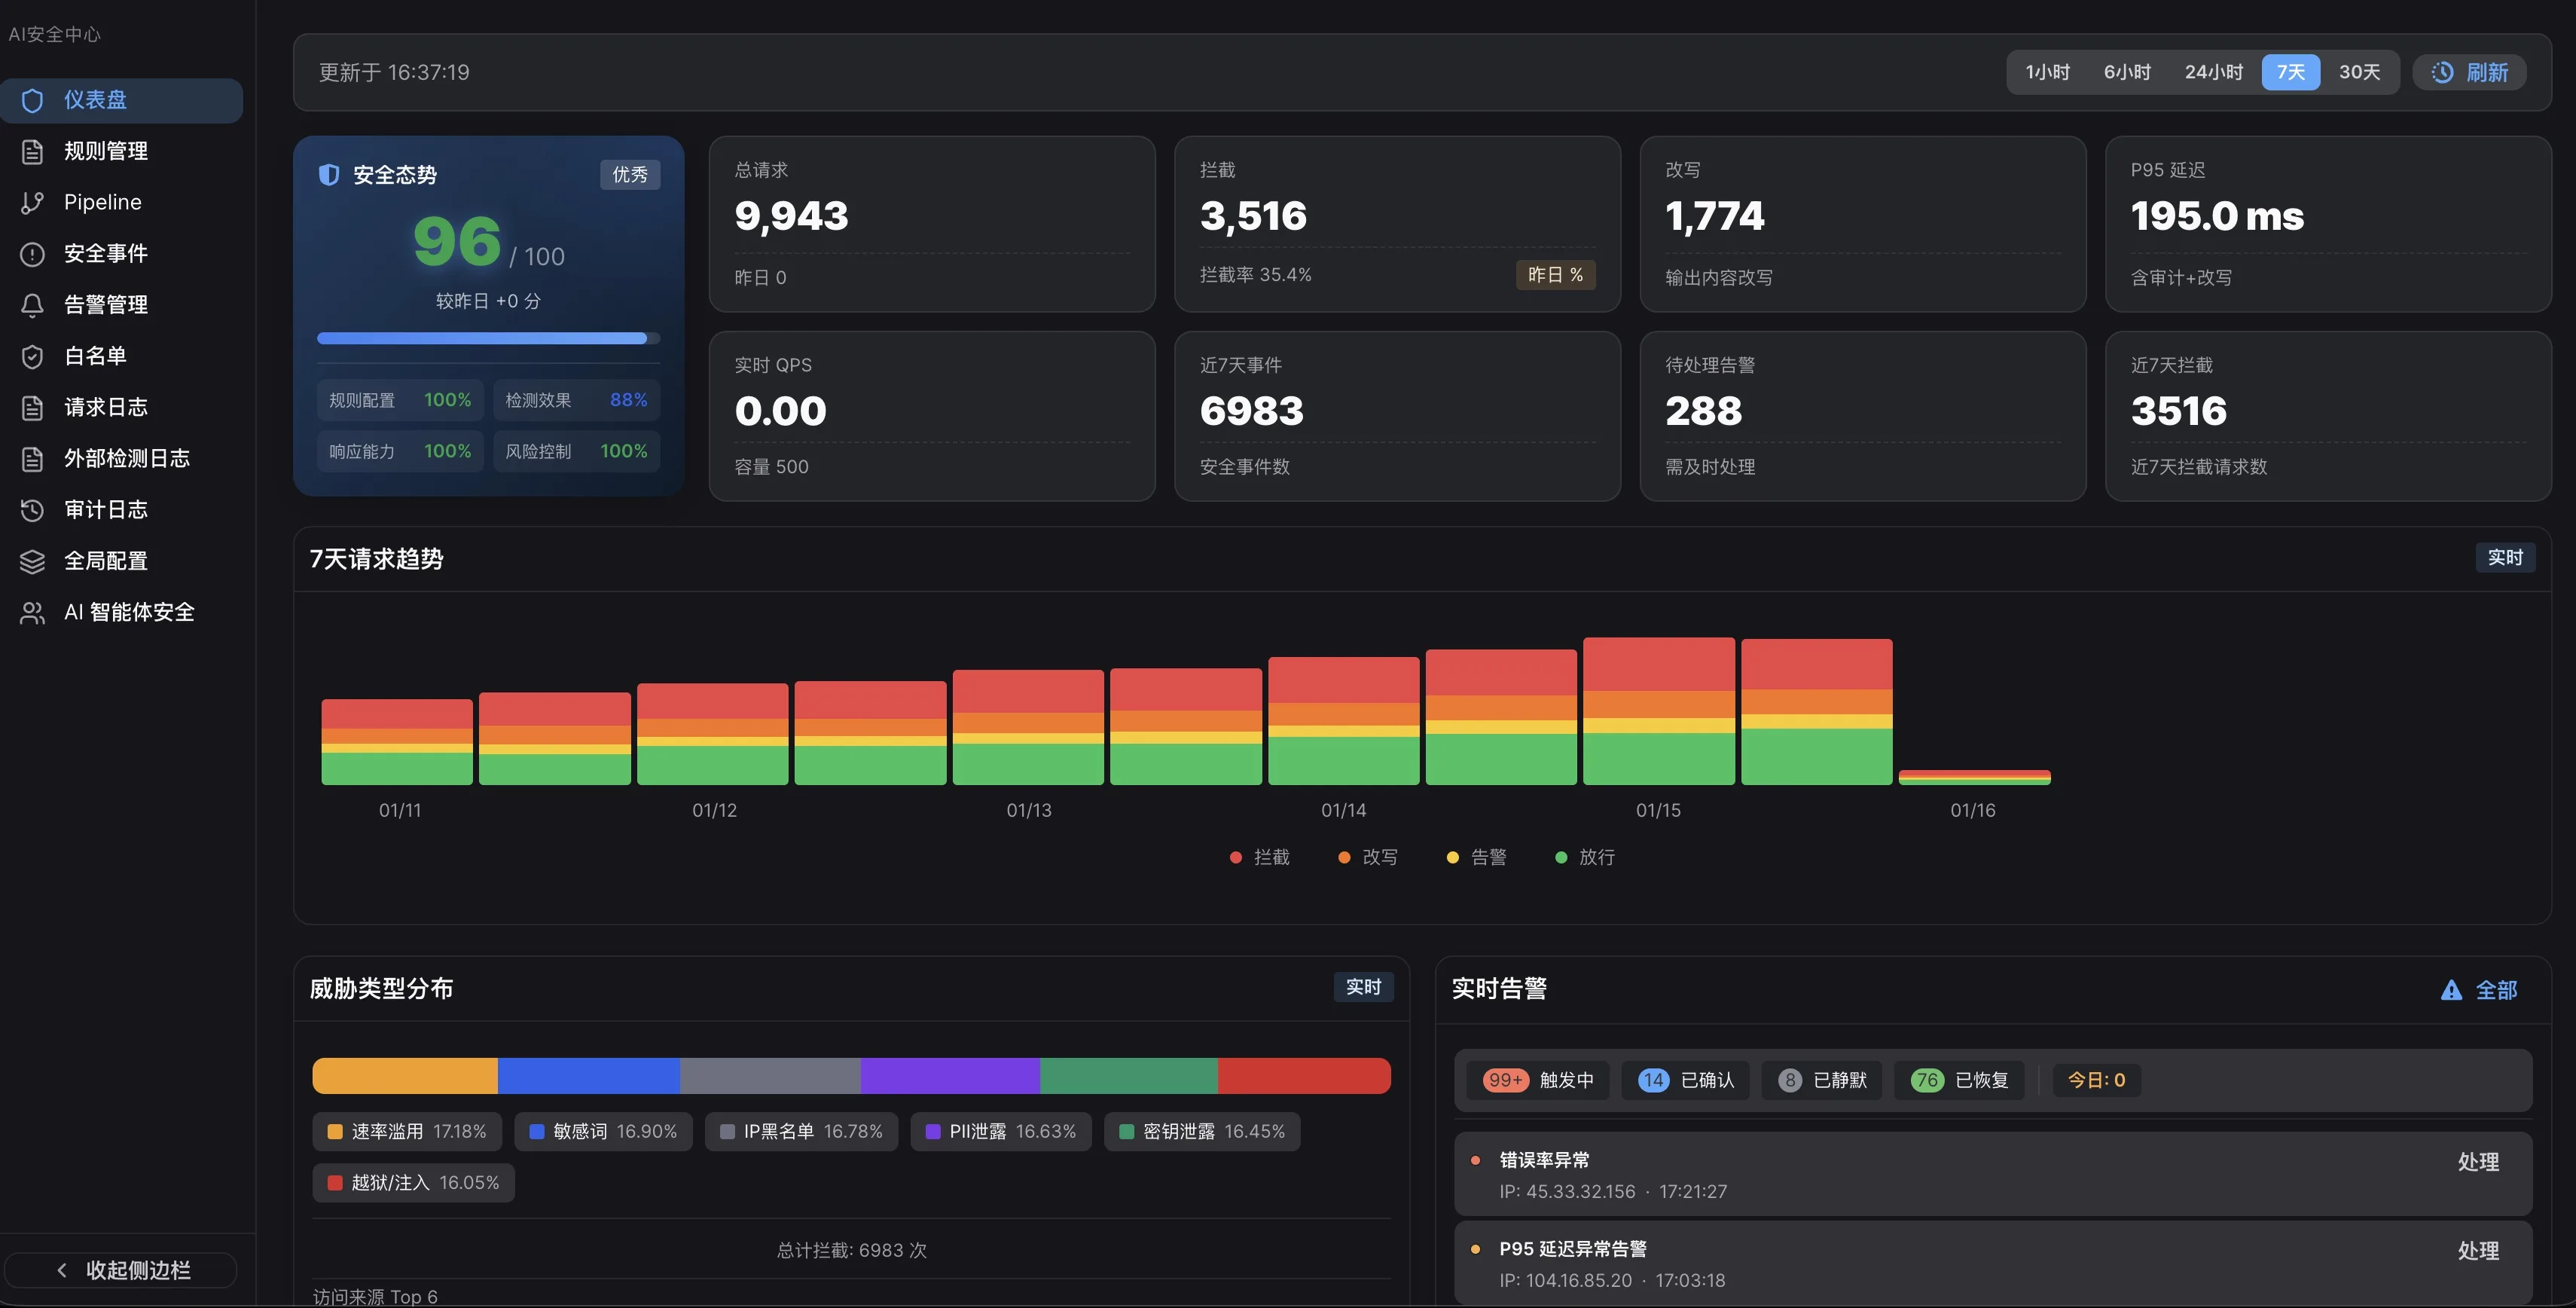This screenshot has width=2576, height=1308.
Task: Open 安全事件 alert circle icon
Action: coord(32,254)
